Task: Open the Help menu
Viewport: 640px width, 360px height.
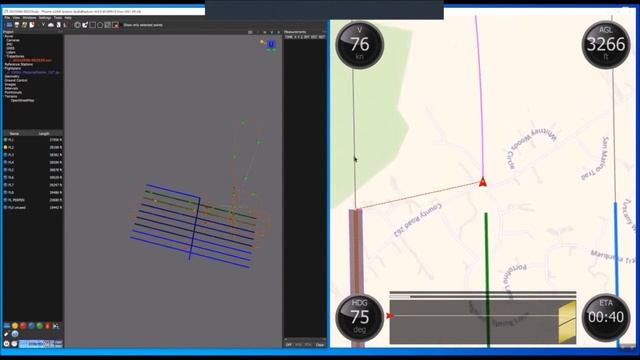Action: click(x=68, y=18)
